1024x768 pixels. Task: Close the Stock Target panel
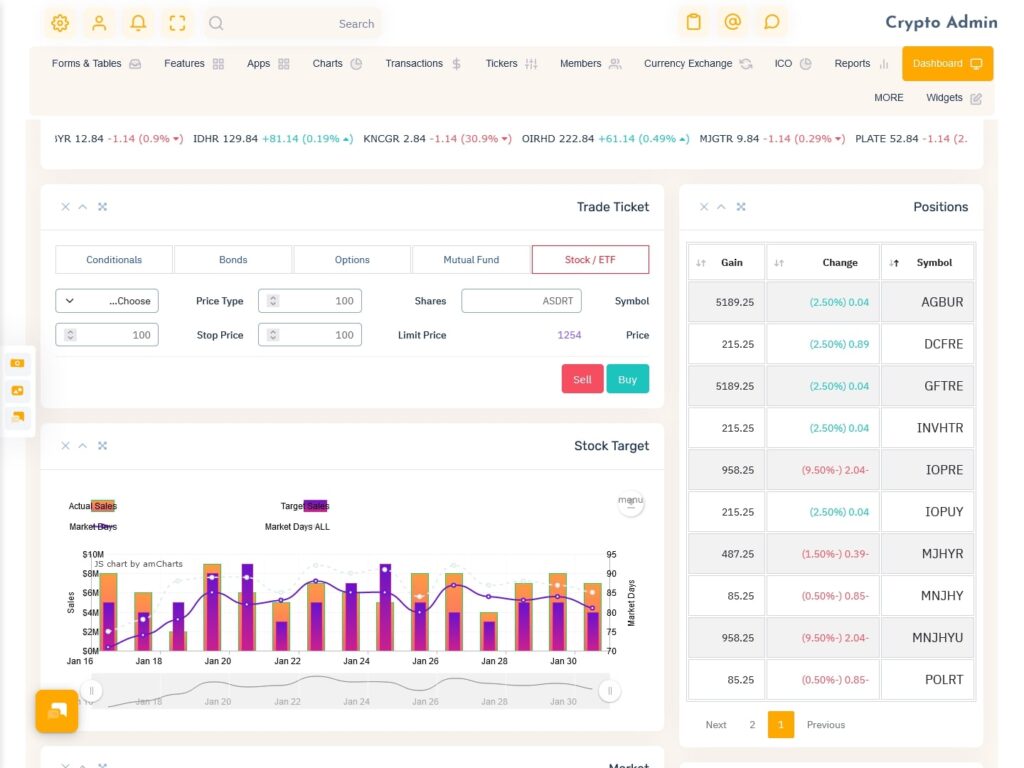click(x=65, y=446)
